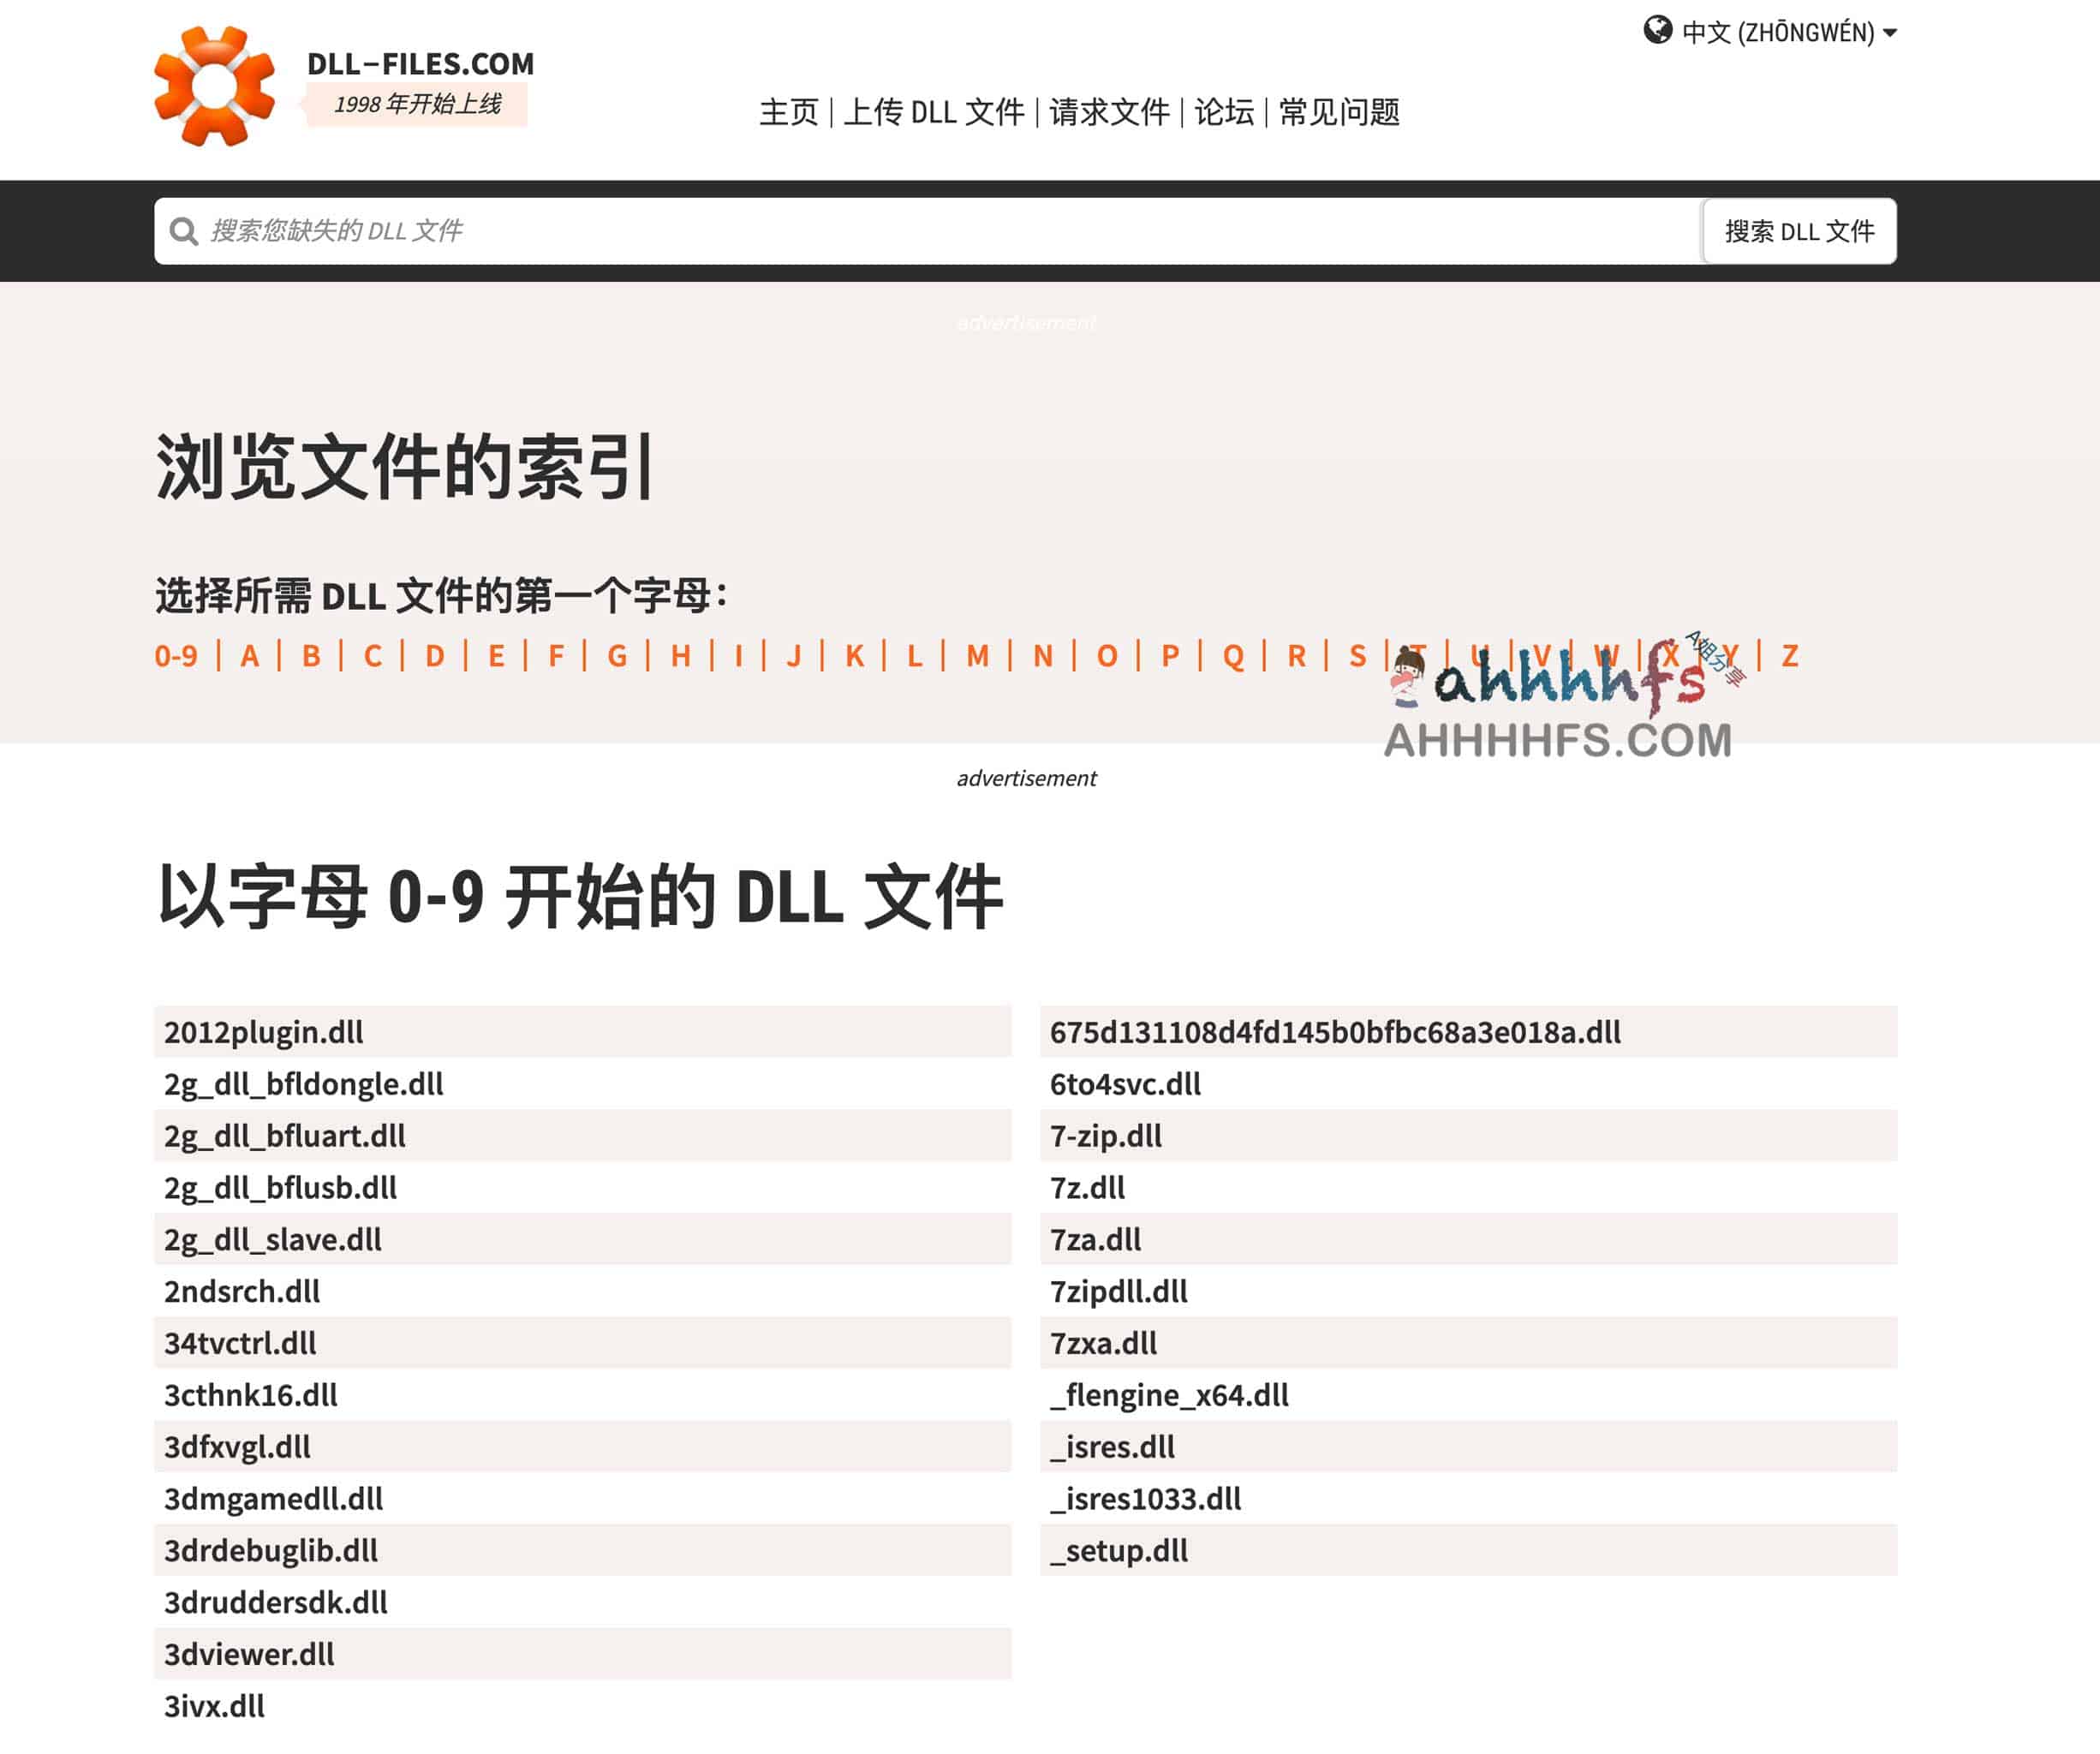Image resolution: width=2100 pixels, height=1754 pixels.
Task: Open the _setup.dll file page
Action: [1117, 1551]
